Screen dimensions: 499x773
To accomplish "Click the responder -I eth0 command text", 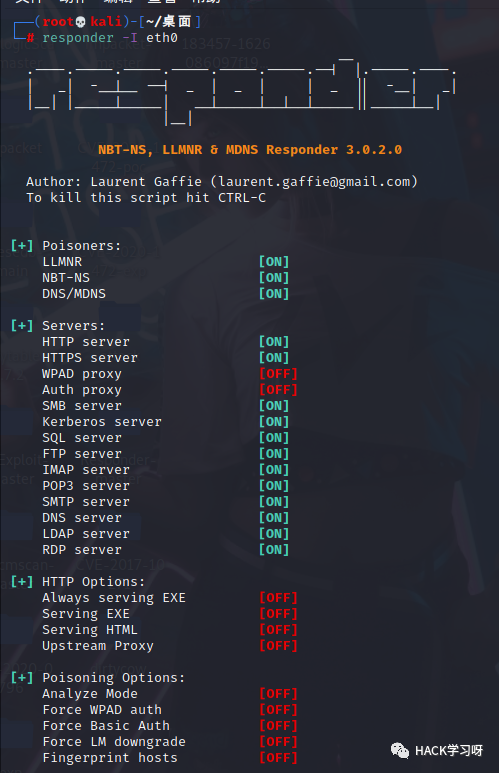I will (x=110, y=38).
